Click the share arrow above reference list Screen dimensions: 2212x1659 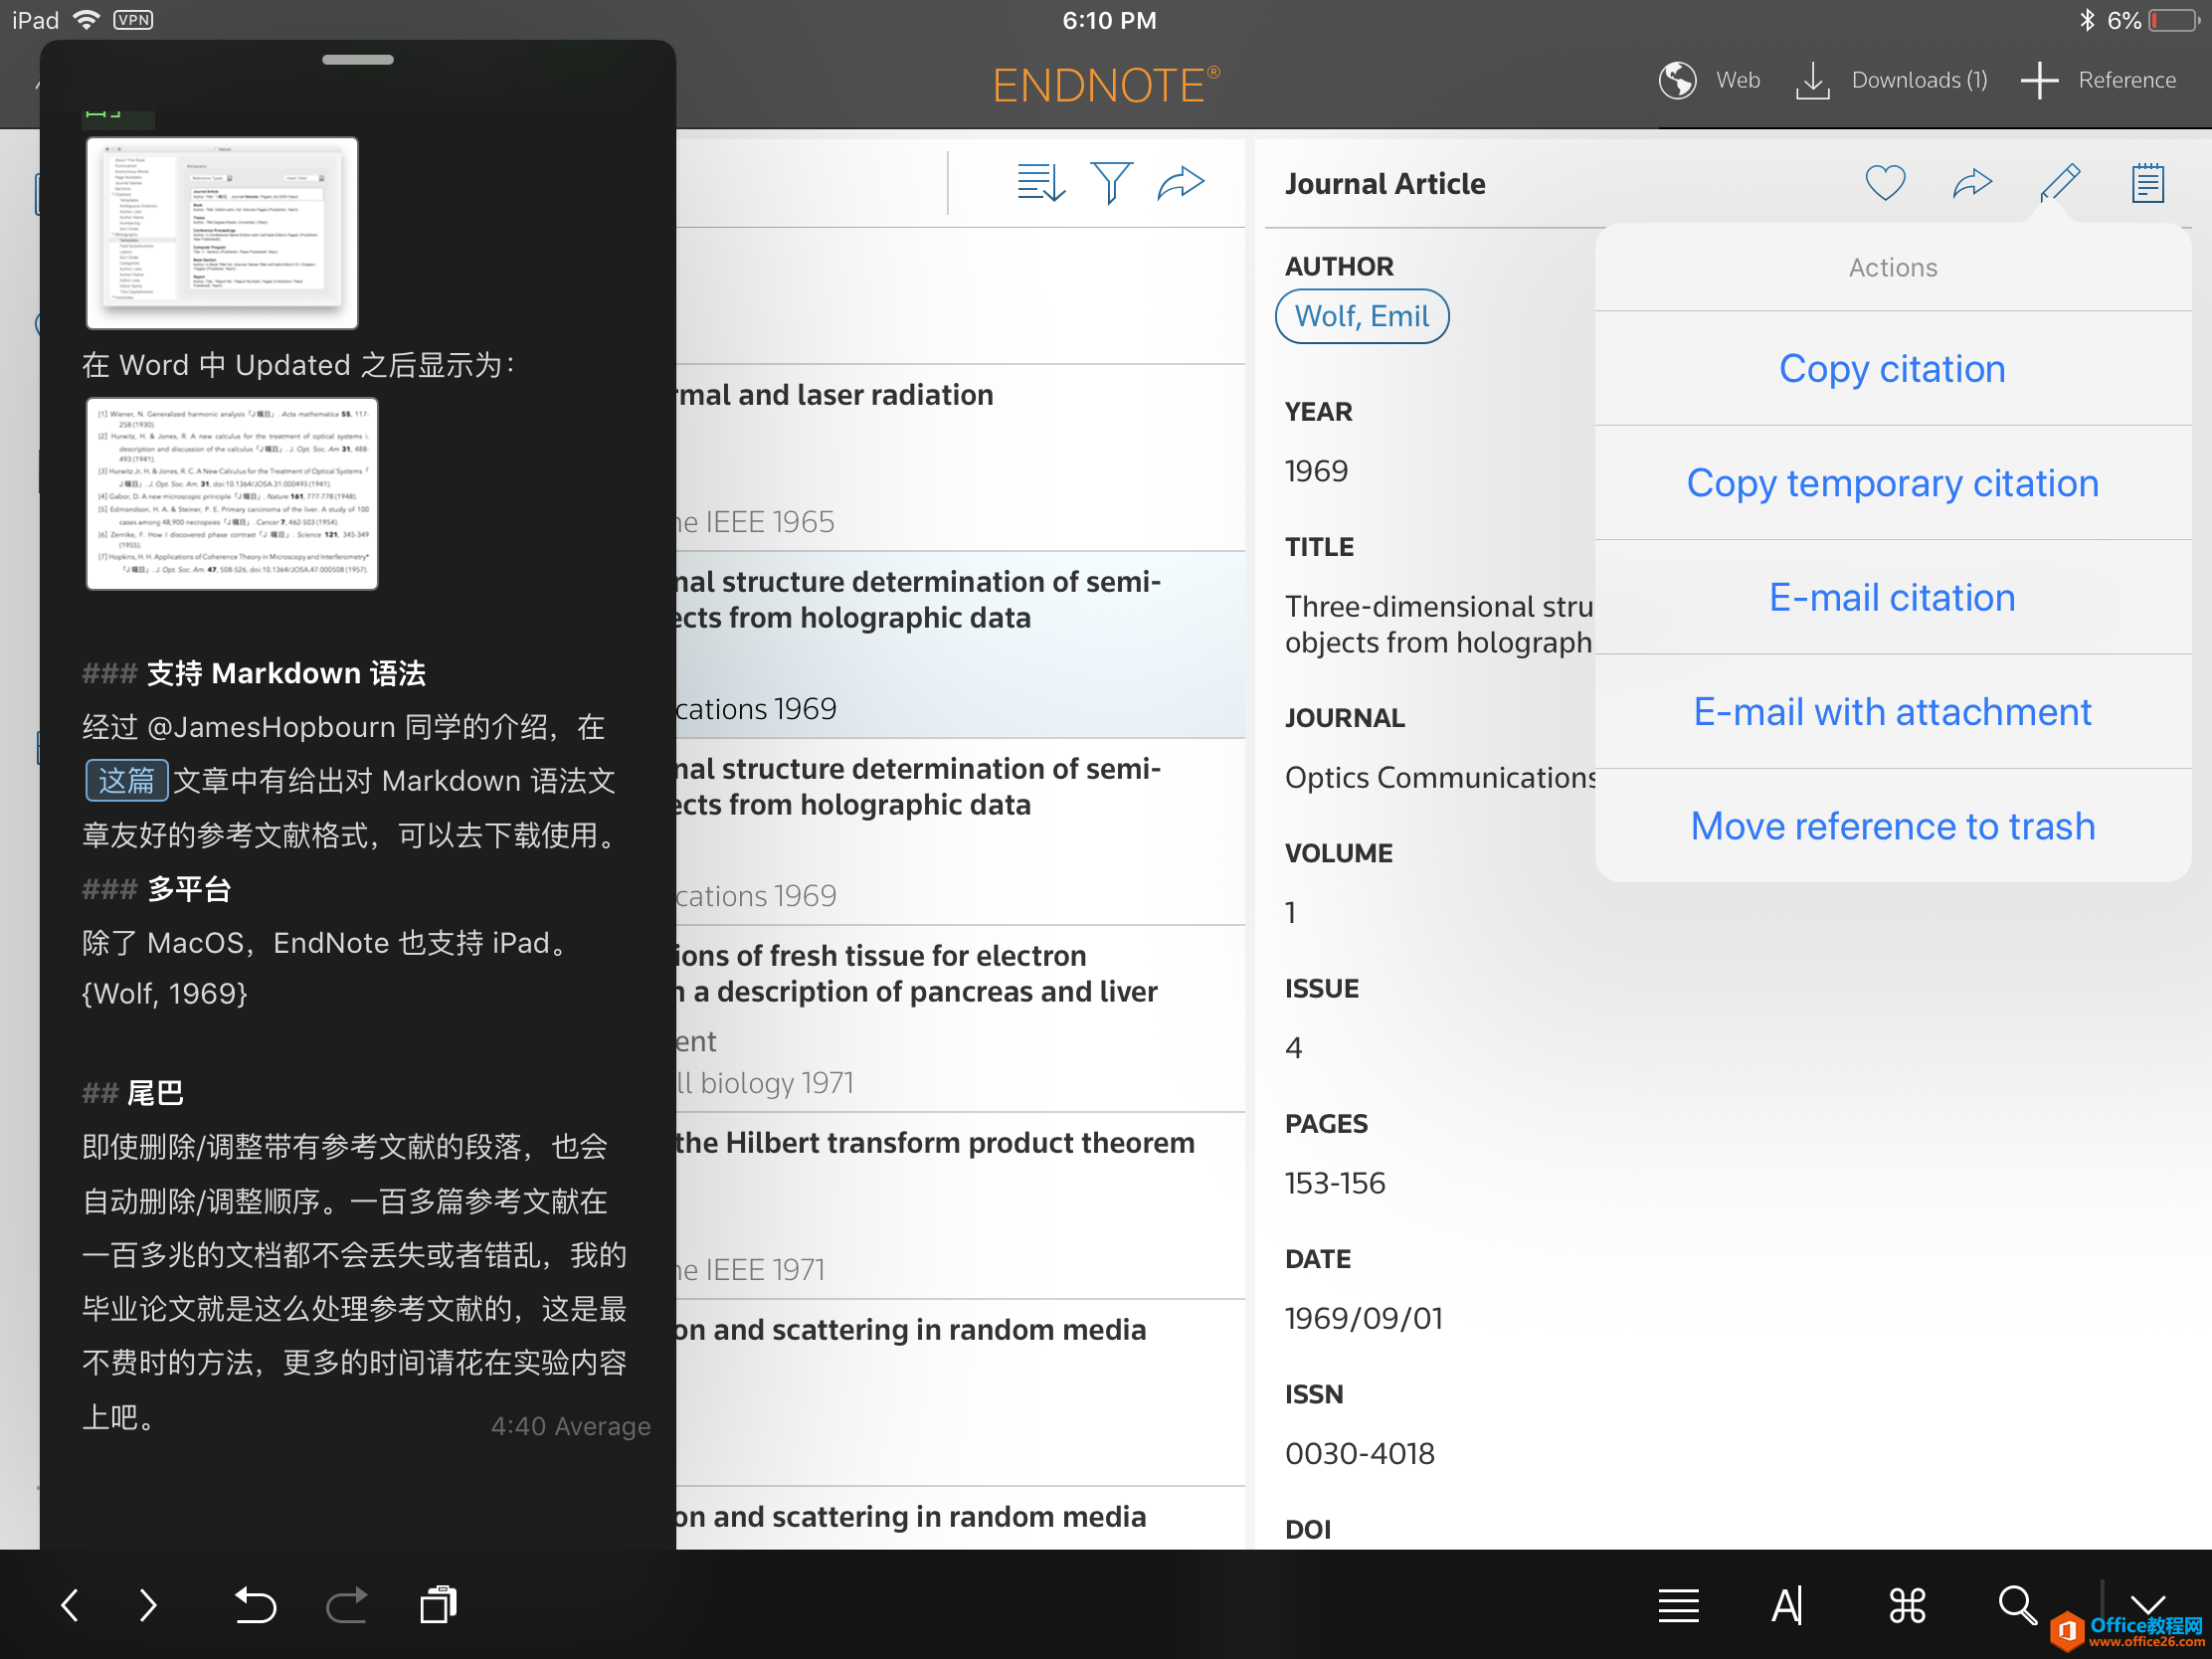click(1181, 183)
